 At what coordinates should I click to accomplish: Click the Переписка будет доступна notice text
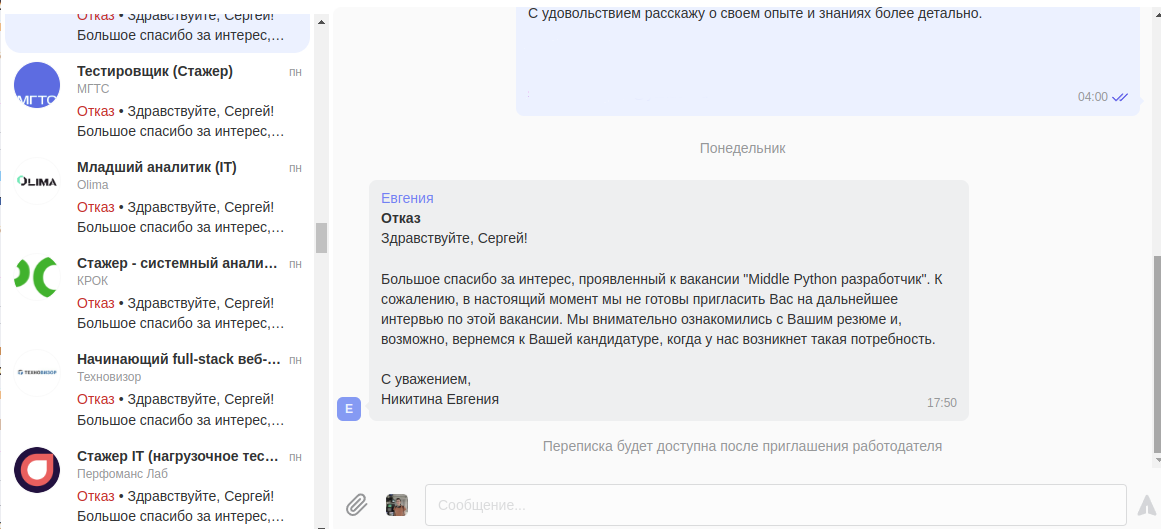pos(742,447)
